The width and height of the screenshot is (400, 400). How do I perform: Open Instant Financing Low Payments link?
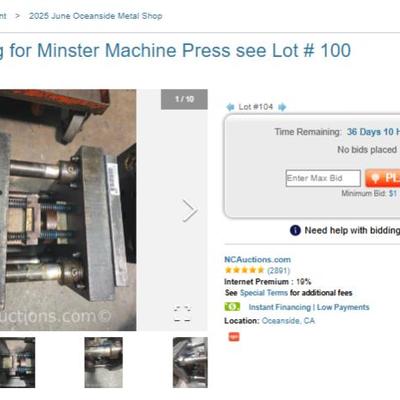click(x=309, y=307)
